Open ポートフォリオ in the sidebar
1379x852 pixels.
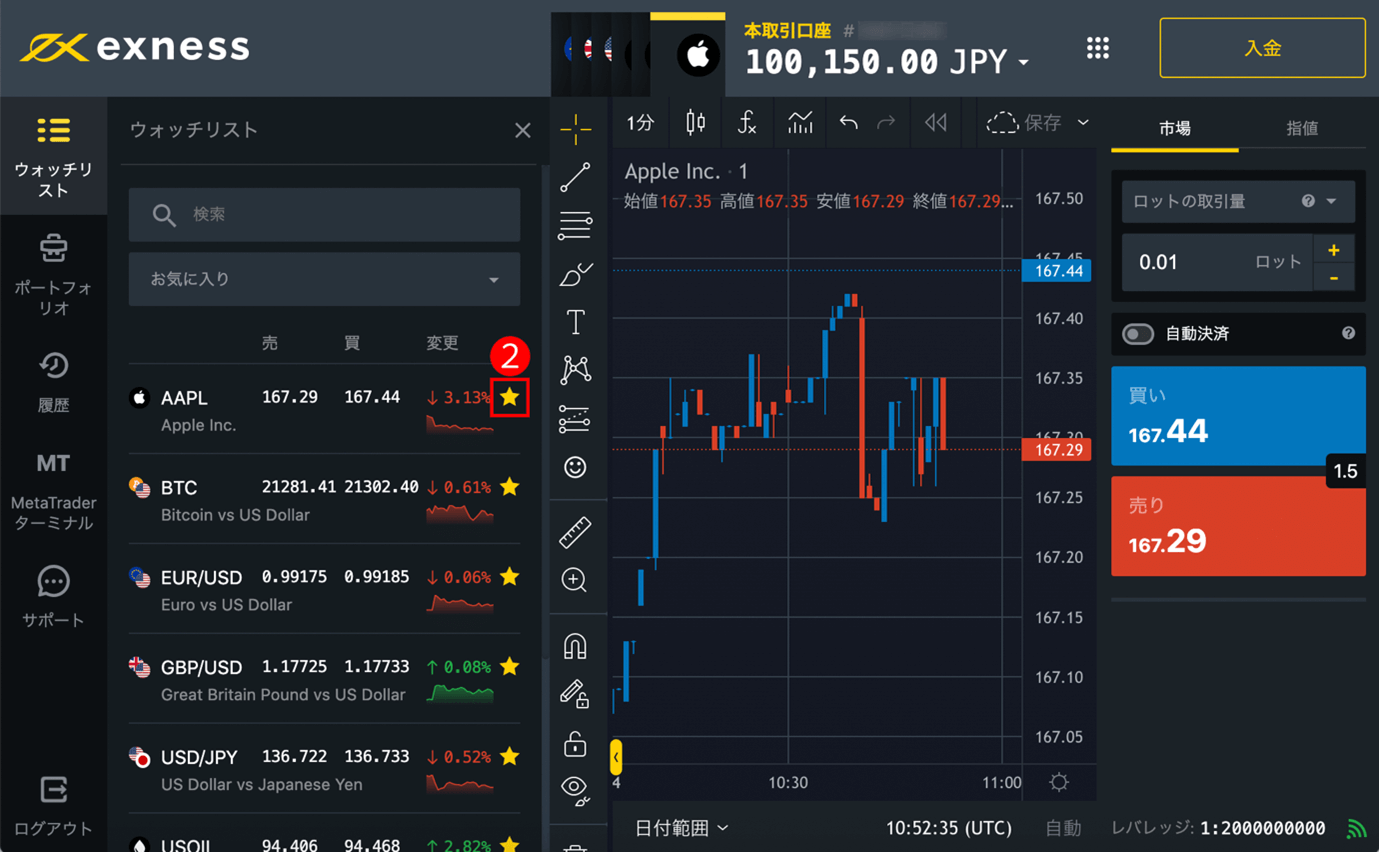[x=54, y=274]
